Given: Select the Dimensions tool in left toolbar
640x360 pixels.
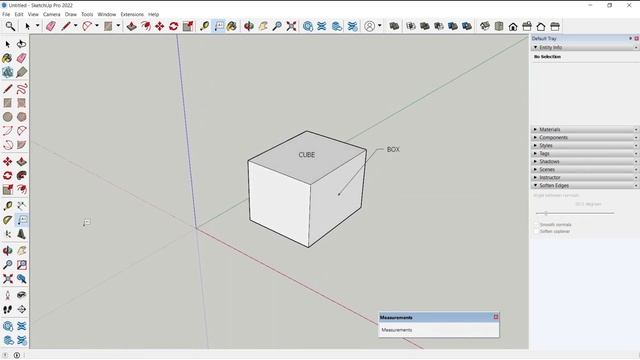Looking at the screenshot, I should tap(22, 206).
